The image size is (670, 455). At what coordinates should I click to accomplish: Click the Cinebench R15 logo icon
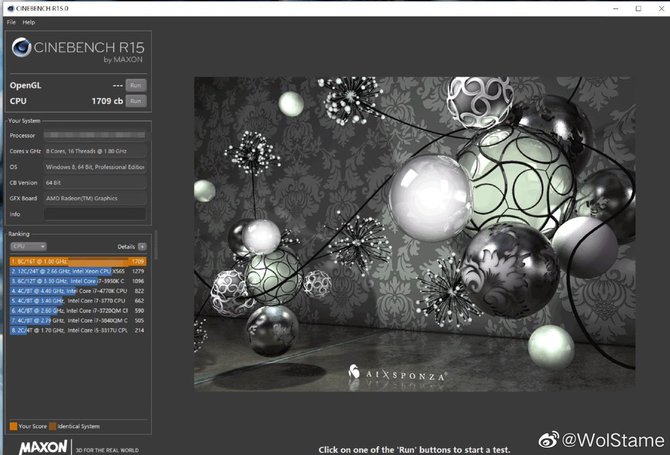(21, 47)
